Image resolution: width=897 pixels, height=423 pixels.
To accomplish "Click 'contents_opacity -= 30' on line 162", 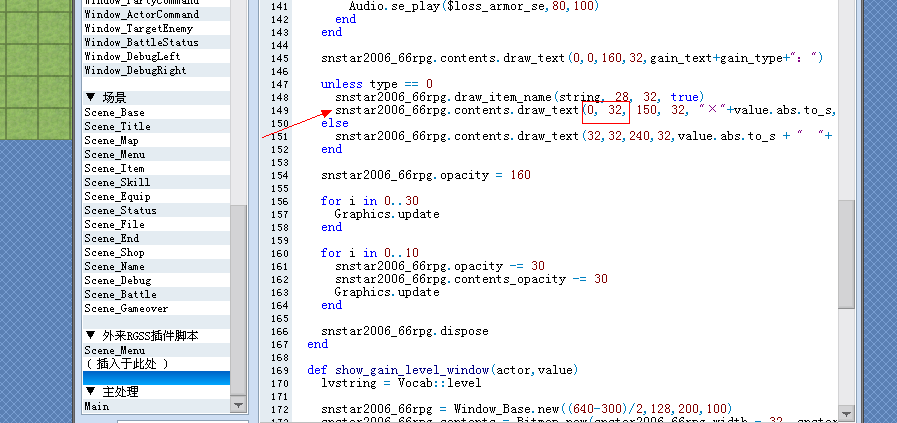I will pos(471,279).
